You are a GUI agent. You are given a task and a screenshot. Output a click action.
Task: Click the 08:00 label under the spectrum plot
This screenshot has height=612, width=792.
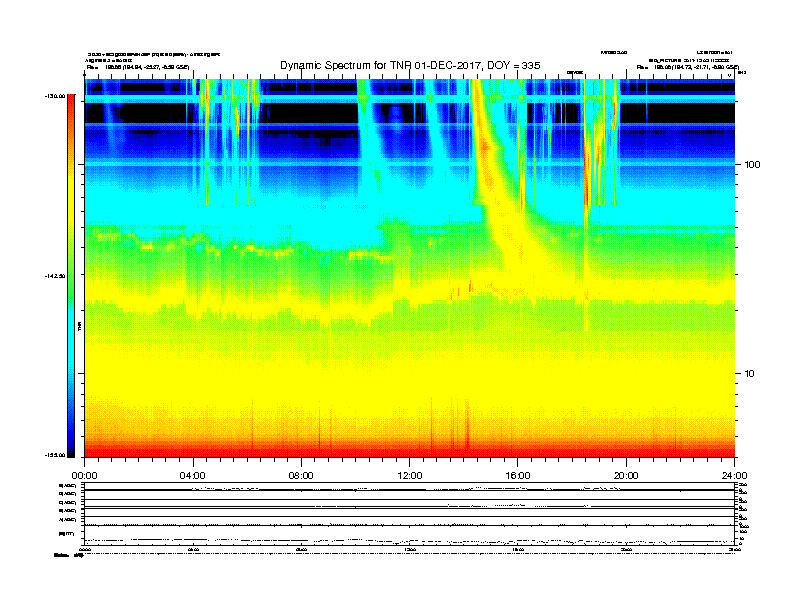tap(301, 476)
